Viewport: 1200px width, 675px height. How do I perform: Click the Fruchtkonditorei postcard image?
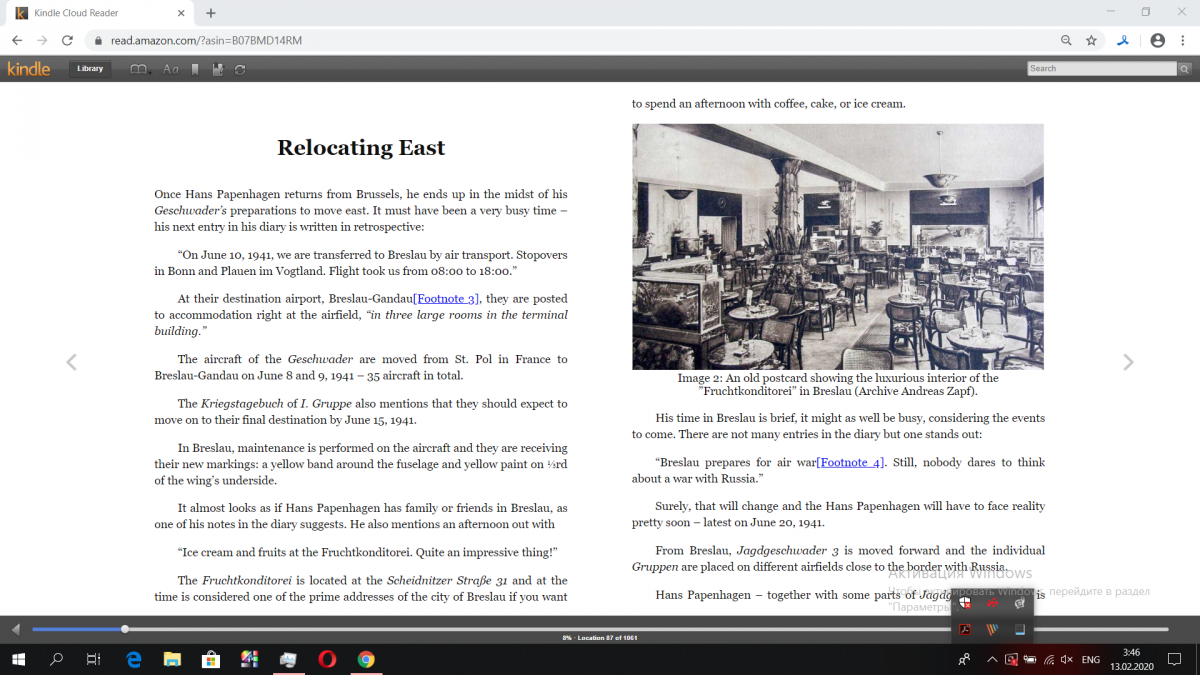tap(837, 246)
